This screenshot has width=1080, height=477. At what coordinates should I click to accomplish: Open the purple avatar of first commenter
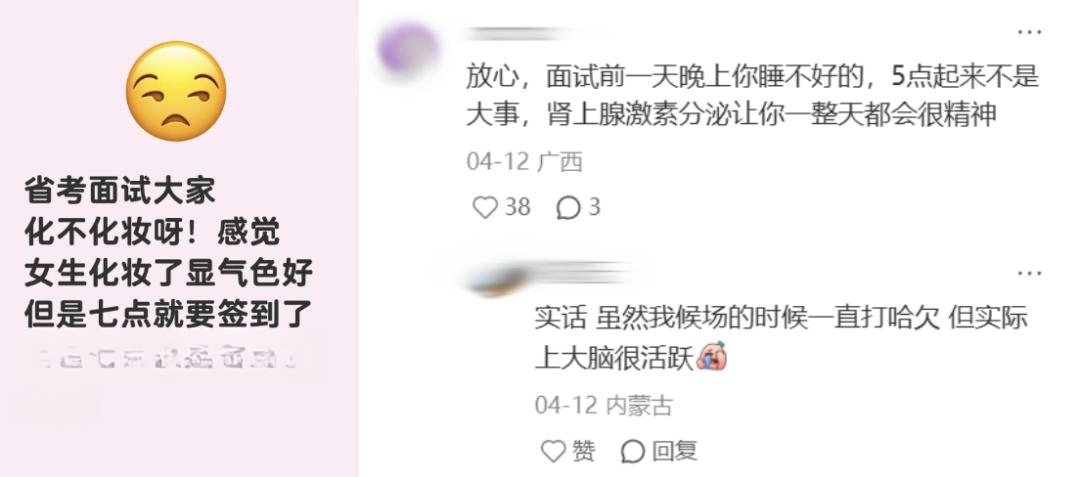[x=408, y=49]
